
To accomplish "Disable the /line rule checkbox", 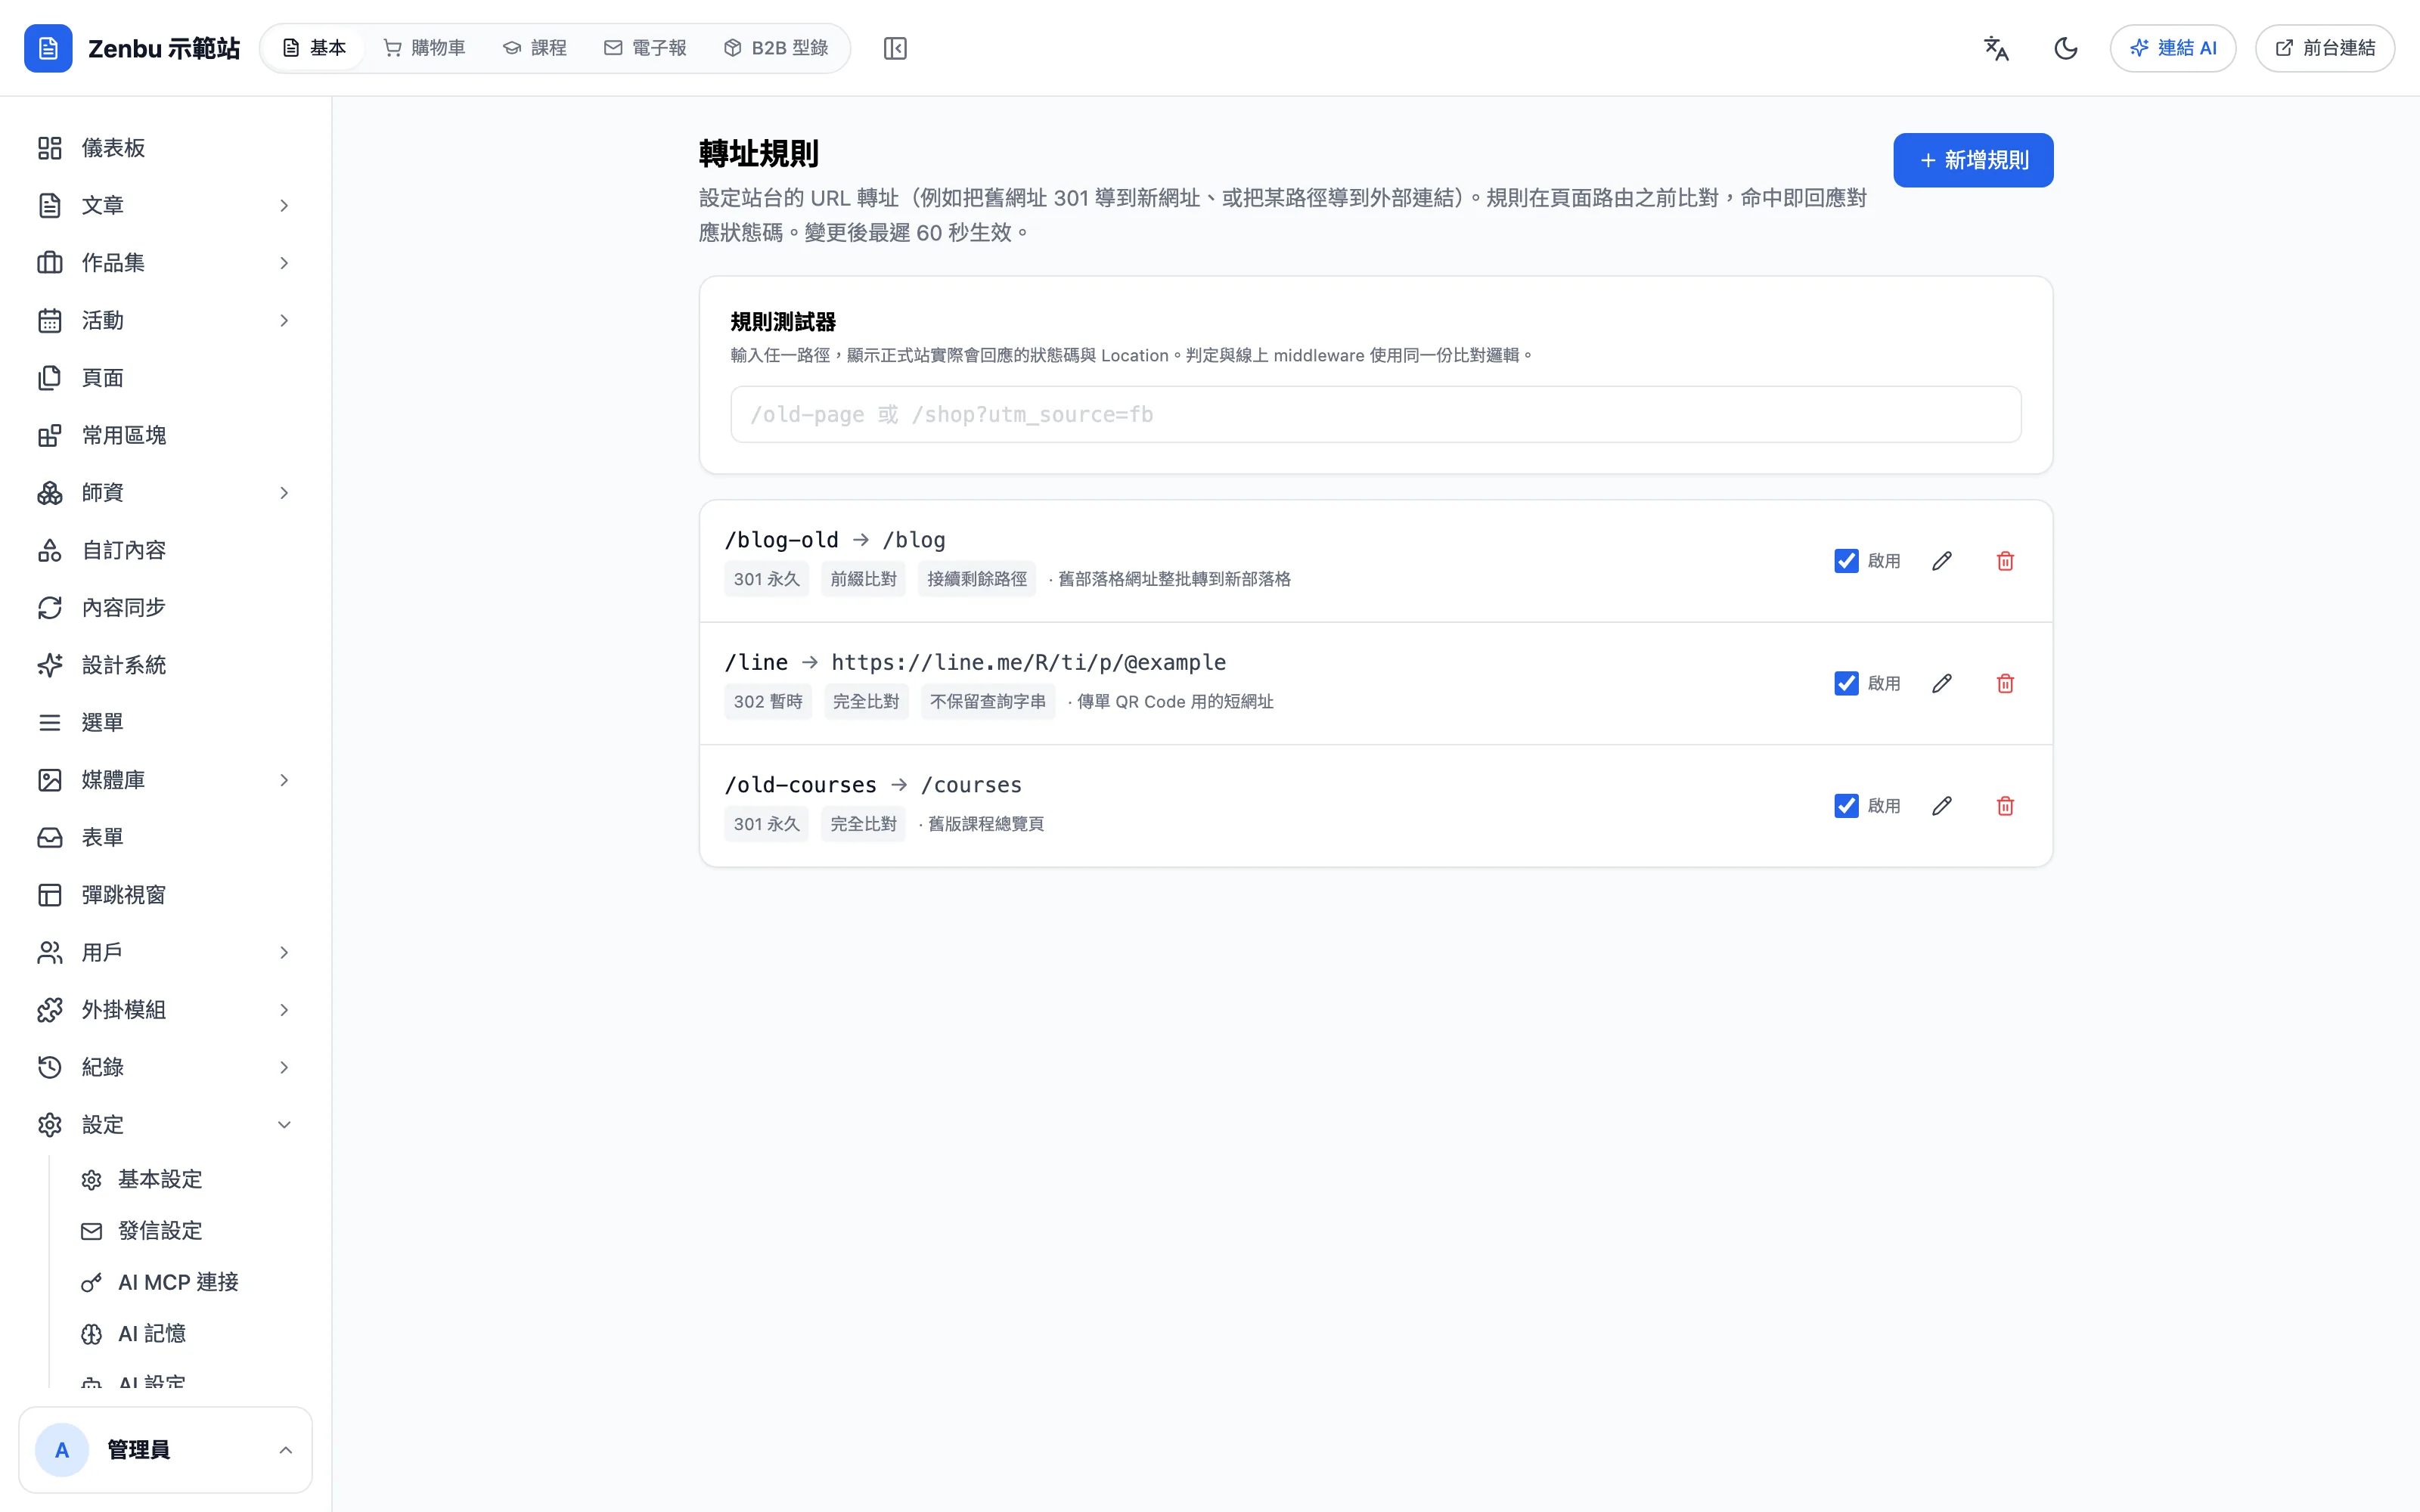I will 1846,683.
